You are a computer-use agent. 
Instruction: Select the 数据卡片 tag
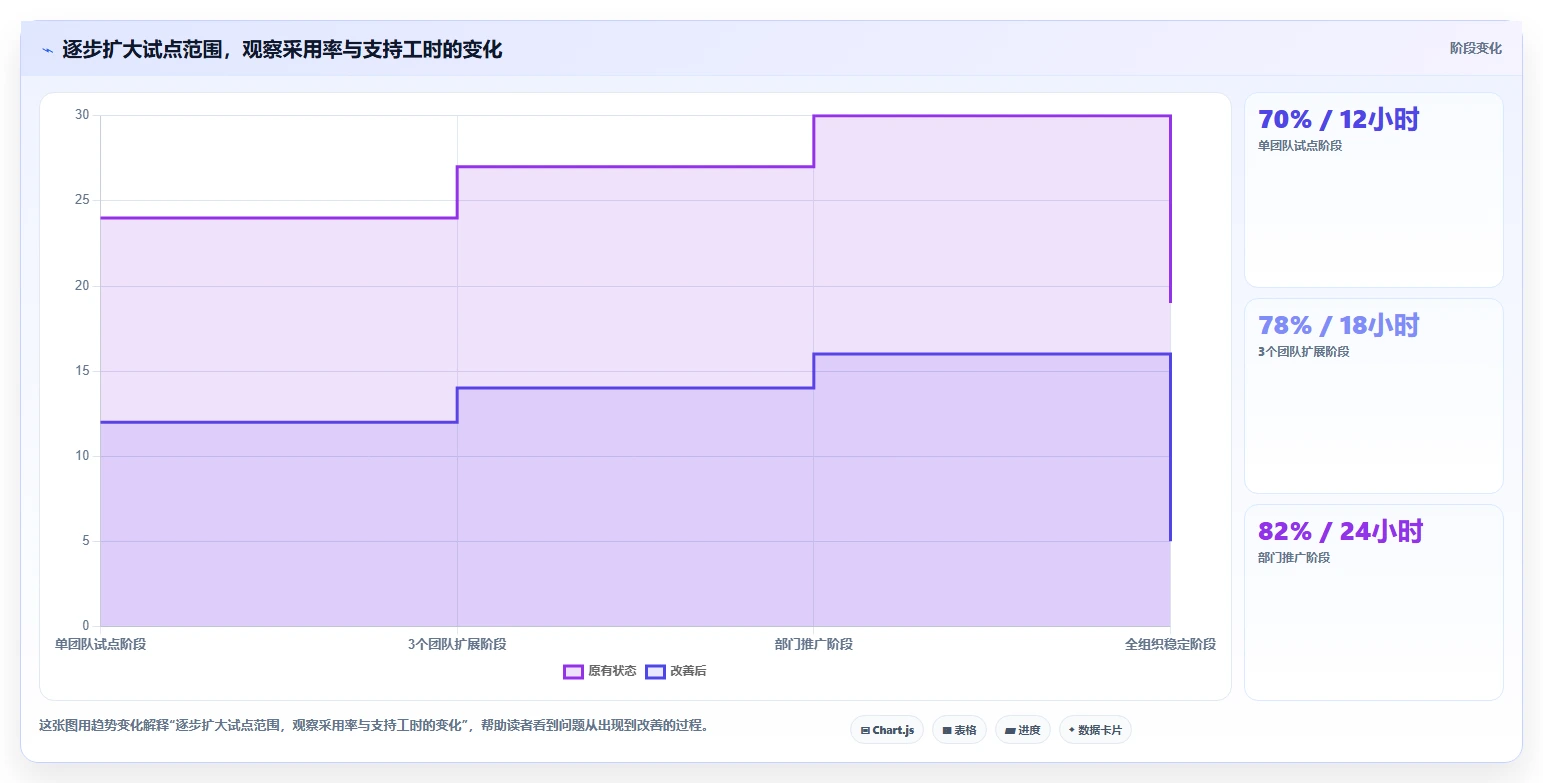point(1095,730)
